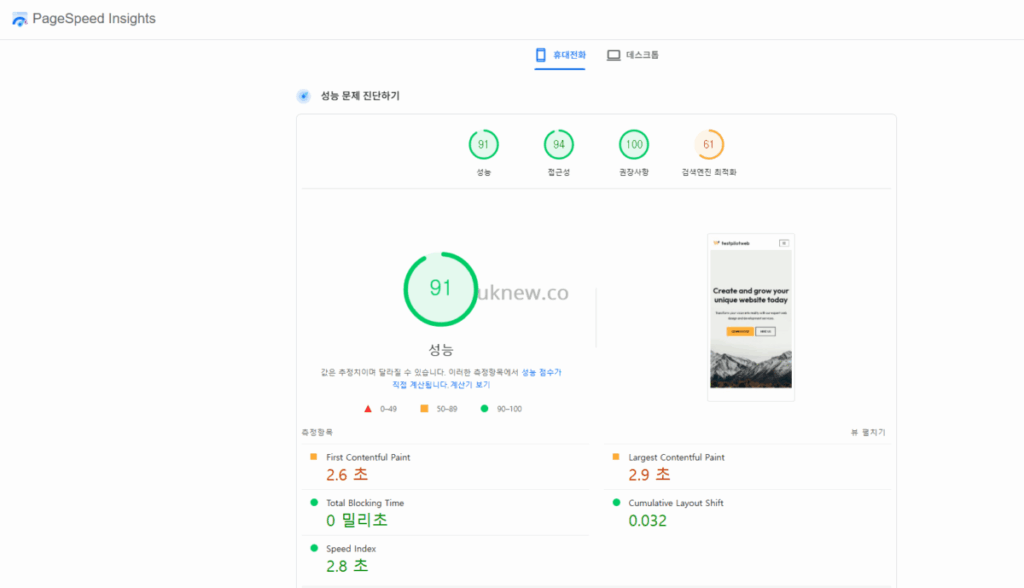Viewport: 1024px width, 588px height.
Task: Click the PageSpeed Insights logo icon
Action: [18, 18]
